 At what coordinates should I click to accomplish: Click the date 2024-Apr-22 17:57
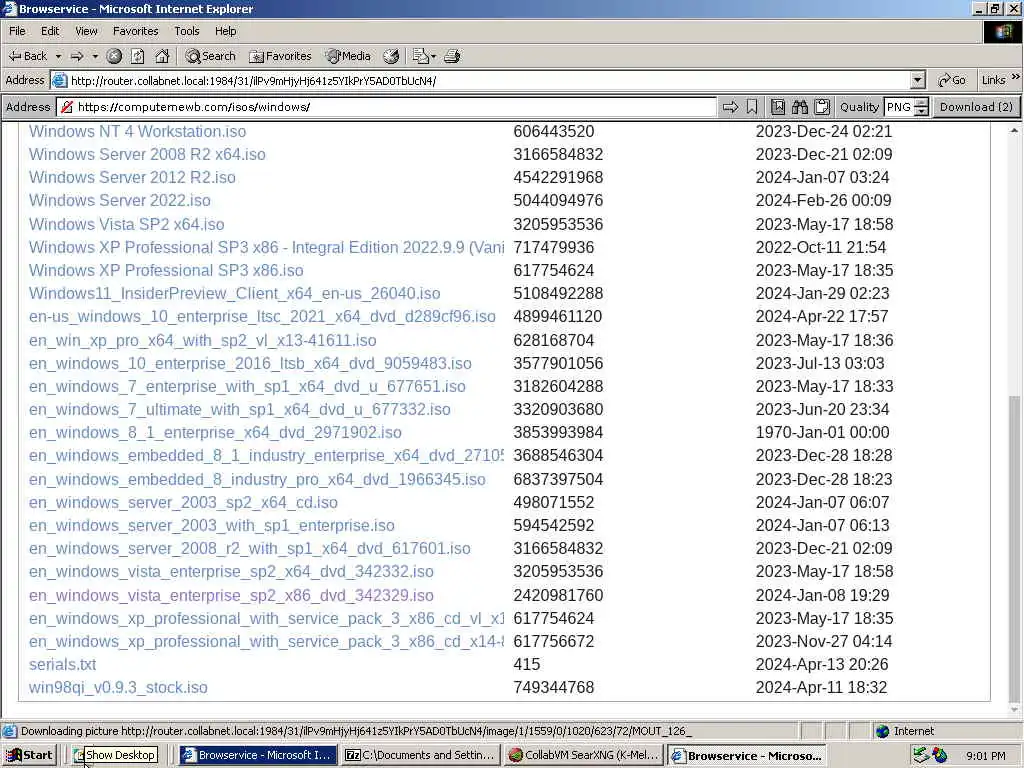822,316
